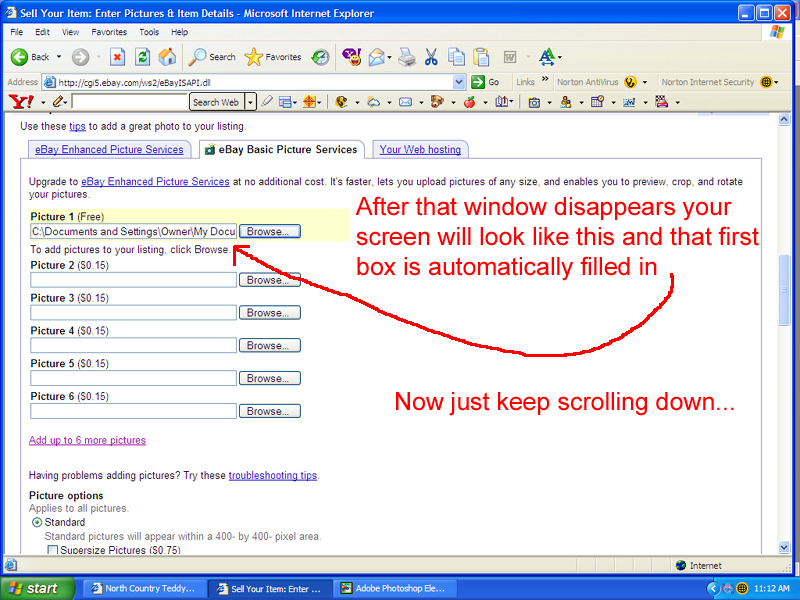Expand the address bar URL dropdown
Viewport: 800px width, 600px height.
[459, 82]
